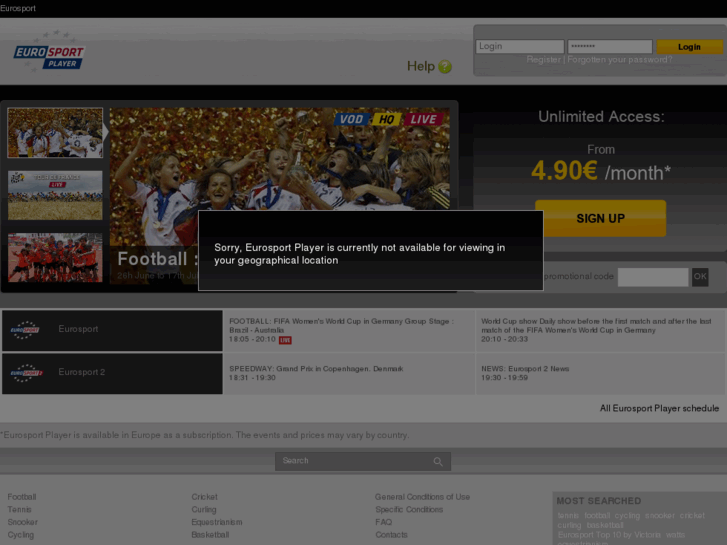Open Specific Conditions link
Viewport: 727px width, 545px height.
click(409, 509)
